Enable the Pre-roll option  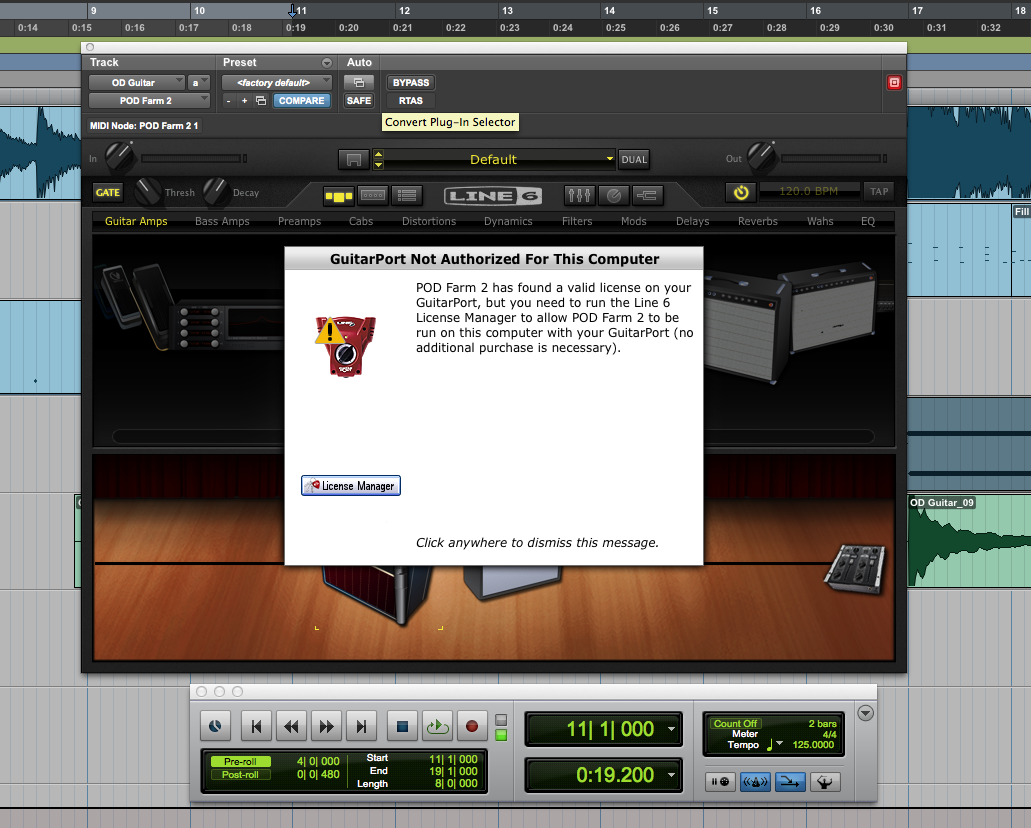[x=240, y=762]
